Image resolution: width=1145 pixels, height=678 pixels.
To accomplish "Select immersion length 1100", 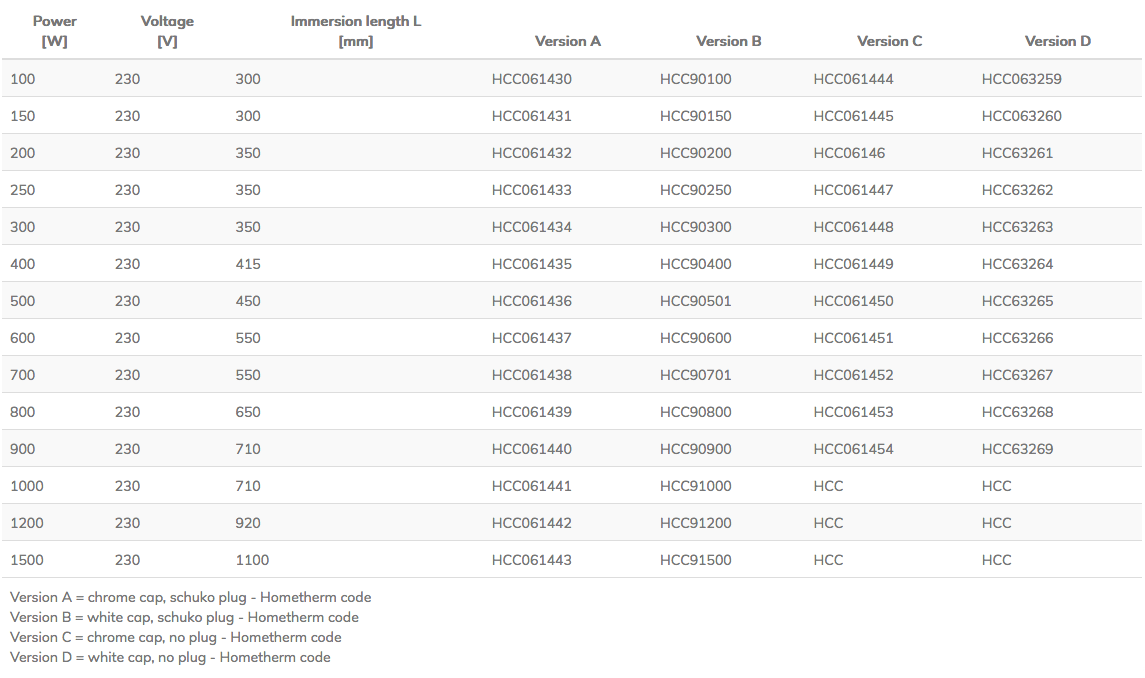I will tap(253, 560).
